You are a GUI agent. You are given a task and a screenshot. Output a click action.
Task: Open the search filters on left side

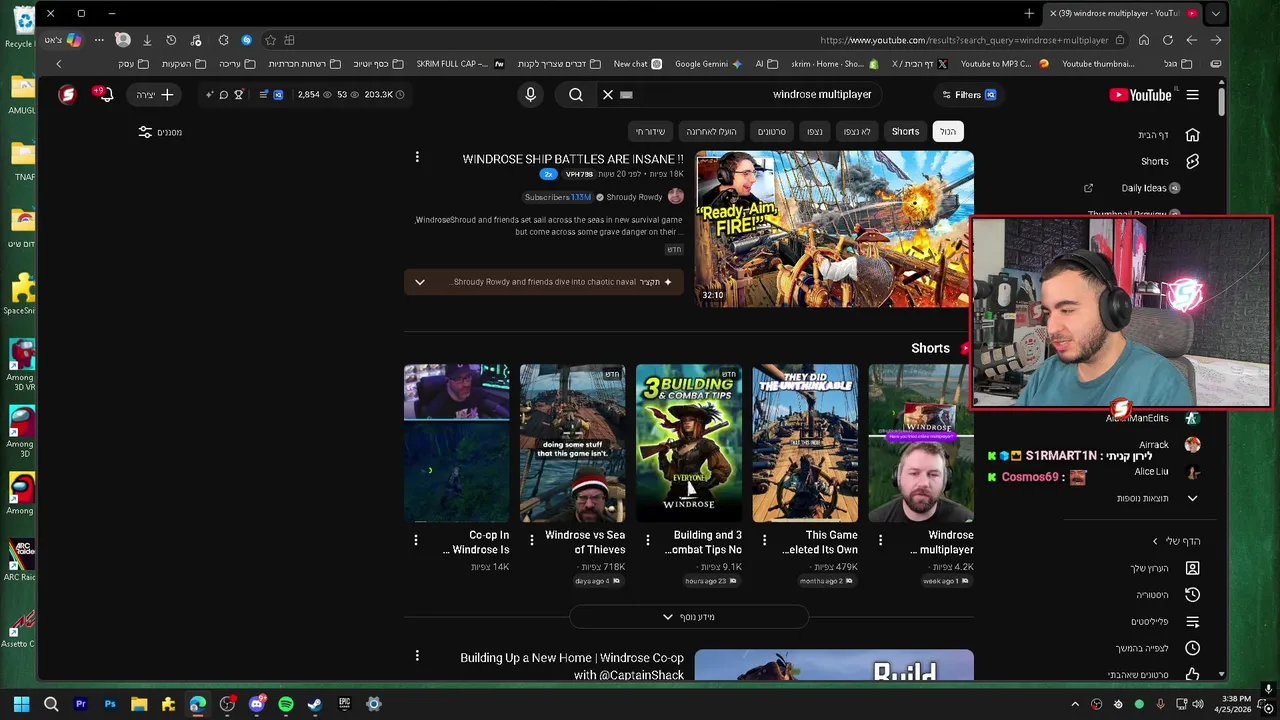tap(160, 132)
